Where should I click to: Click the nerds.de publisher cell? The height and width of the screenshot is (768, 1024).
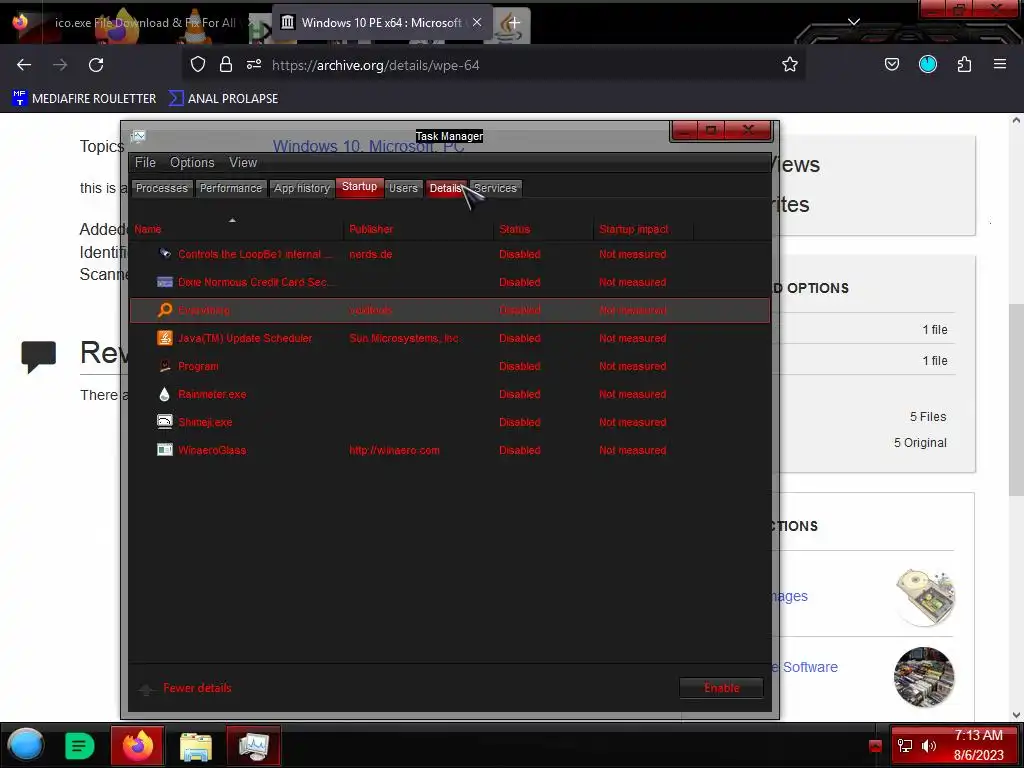tap(370, 254)
